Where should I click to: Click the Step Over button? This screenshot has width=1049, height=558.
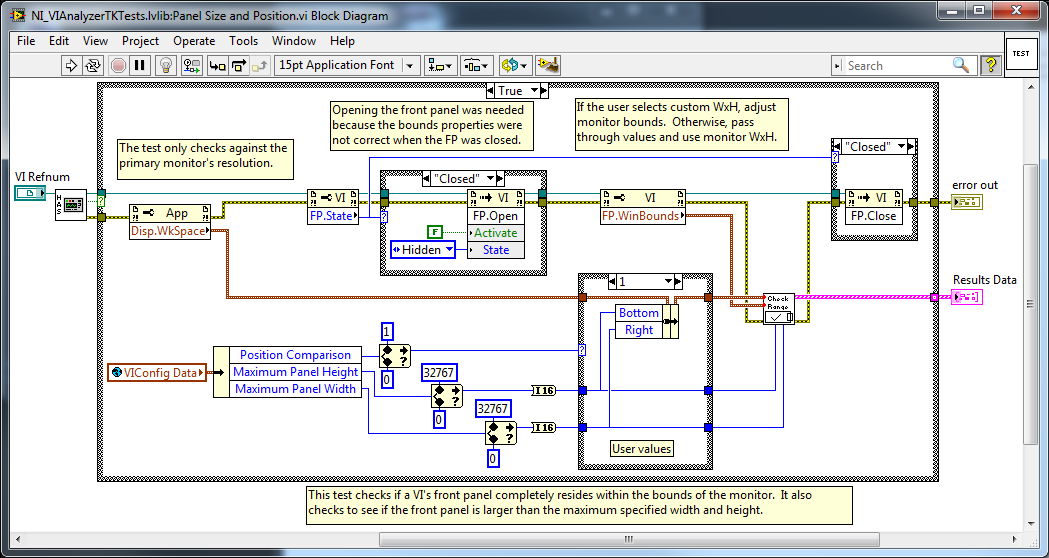click(x=239, y=66)
